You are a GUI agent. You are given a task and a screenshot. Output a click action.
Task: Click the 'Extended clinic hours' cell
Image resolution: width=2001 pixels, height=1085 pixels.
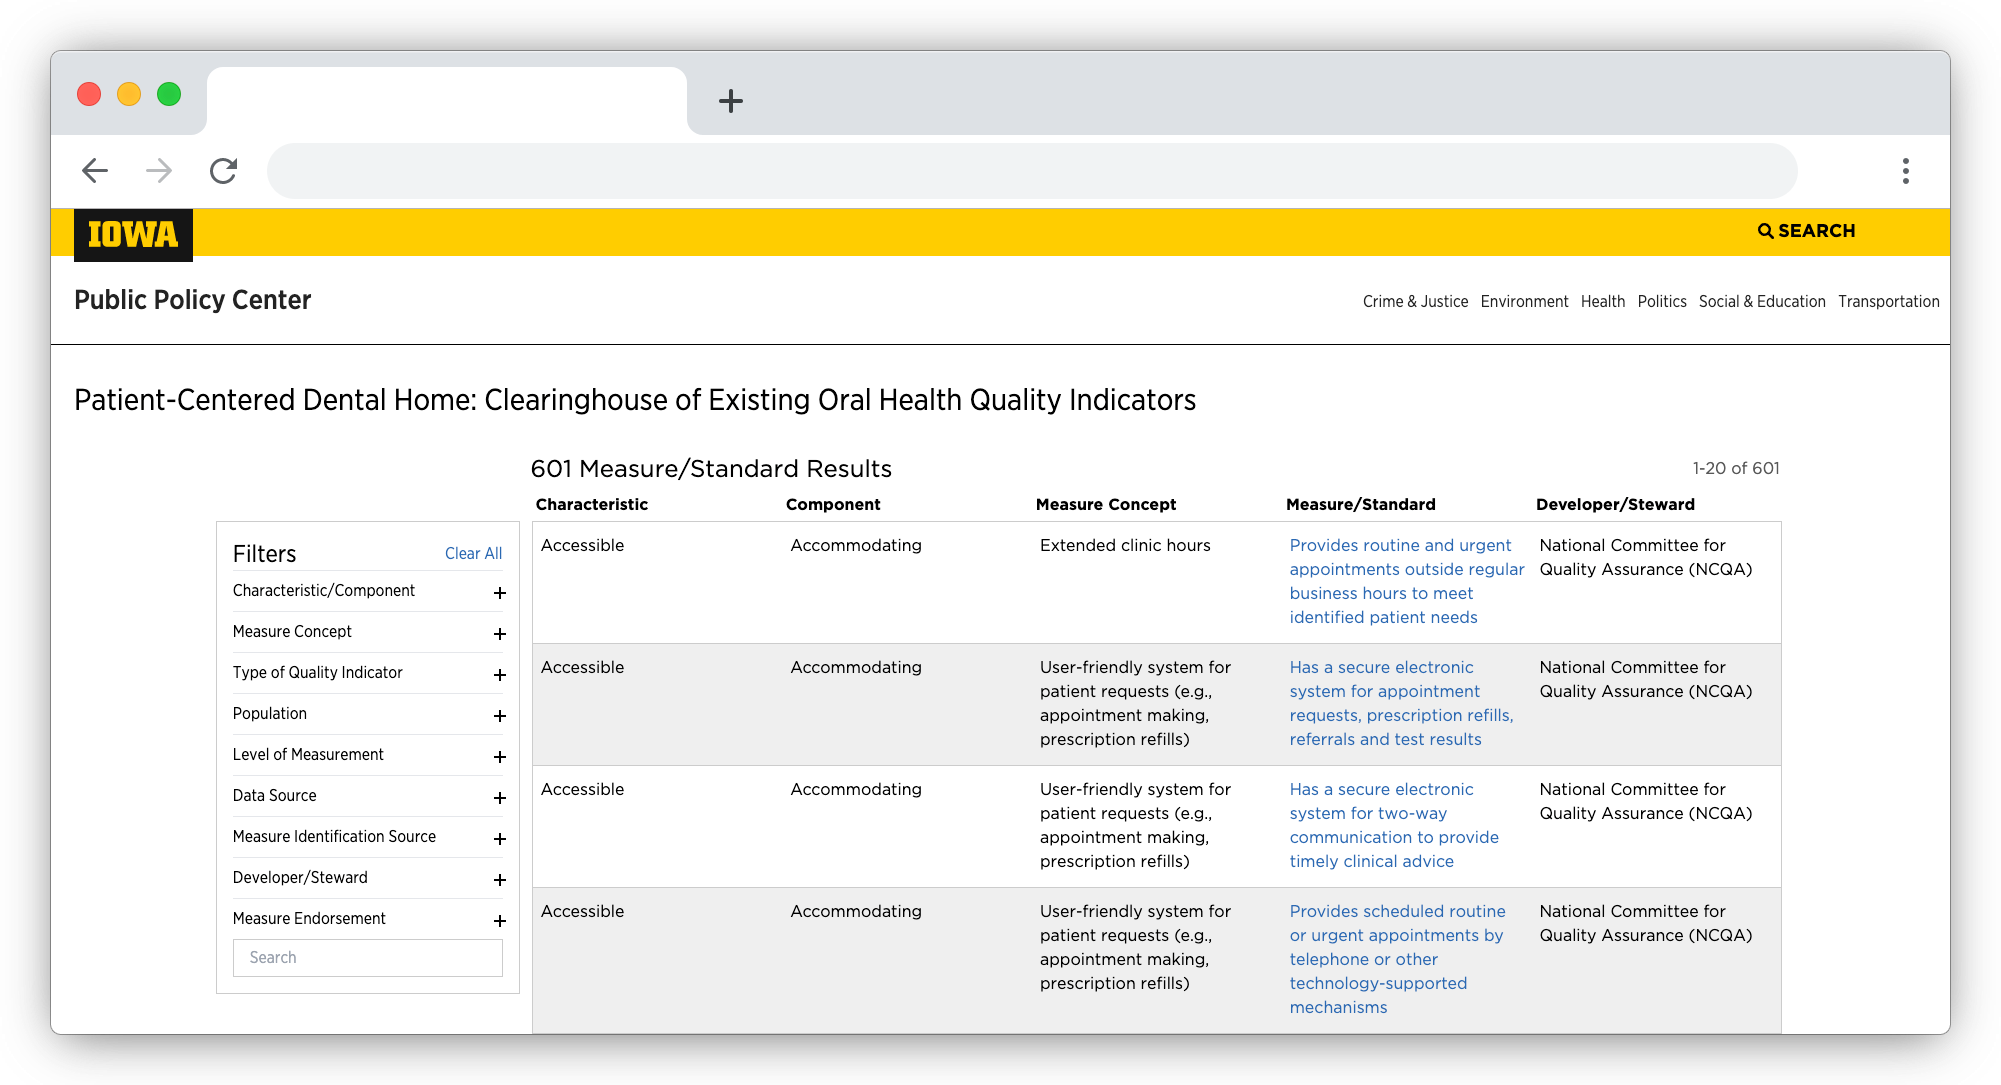coord(1125,546)
